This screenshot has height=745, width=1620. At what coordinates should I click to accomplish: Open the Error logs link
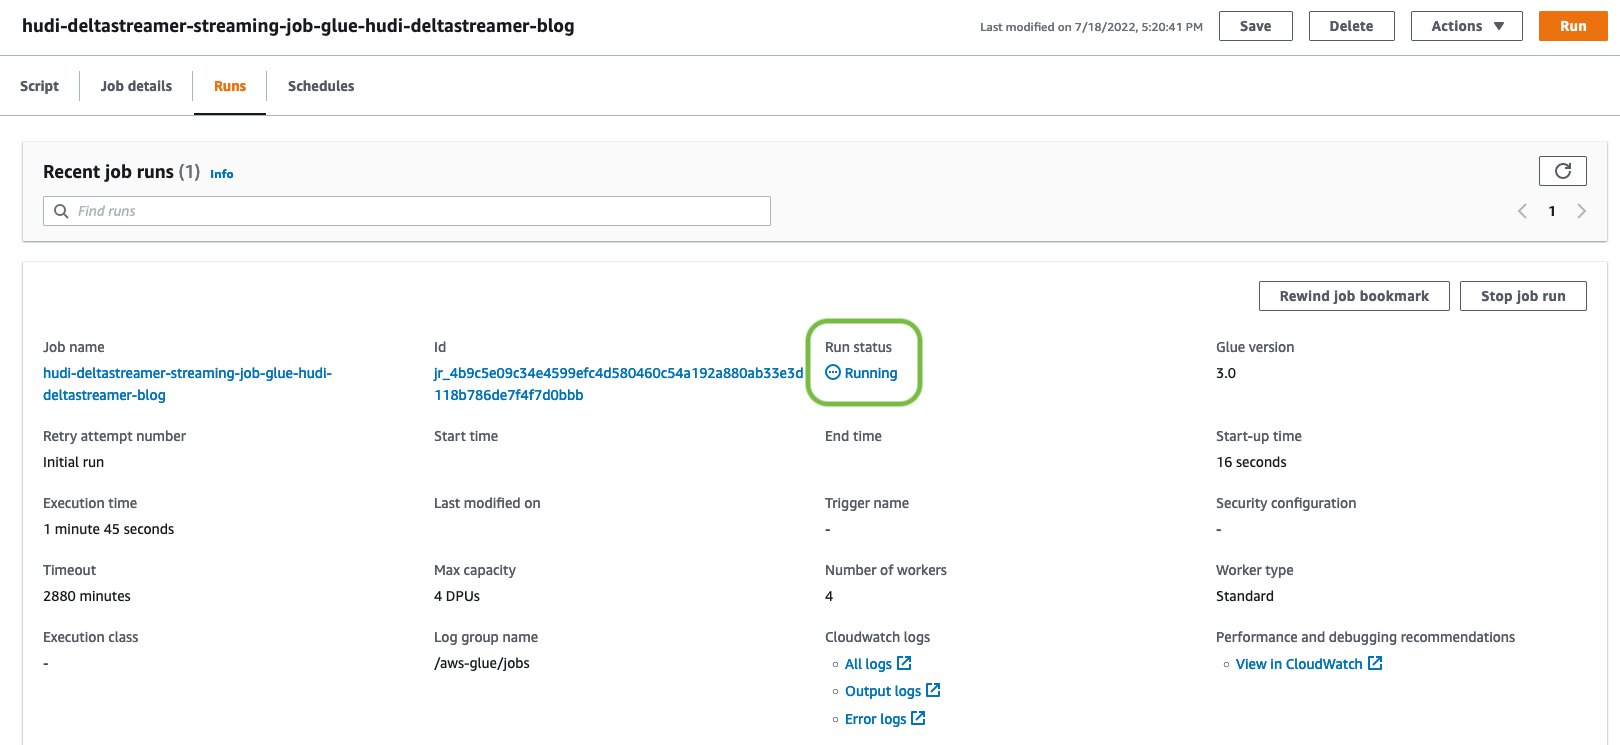875,719
